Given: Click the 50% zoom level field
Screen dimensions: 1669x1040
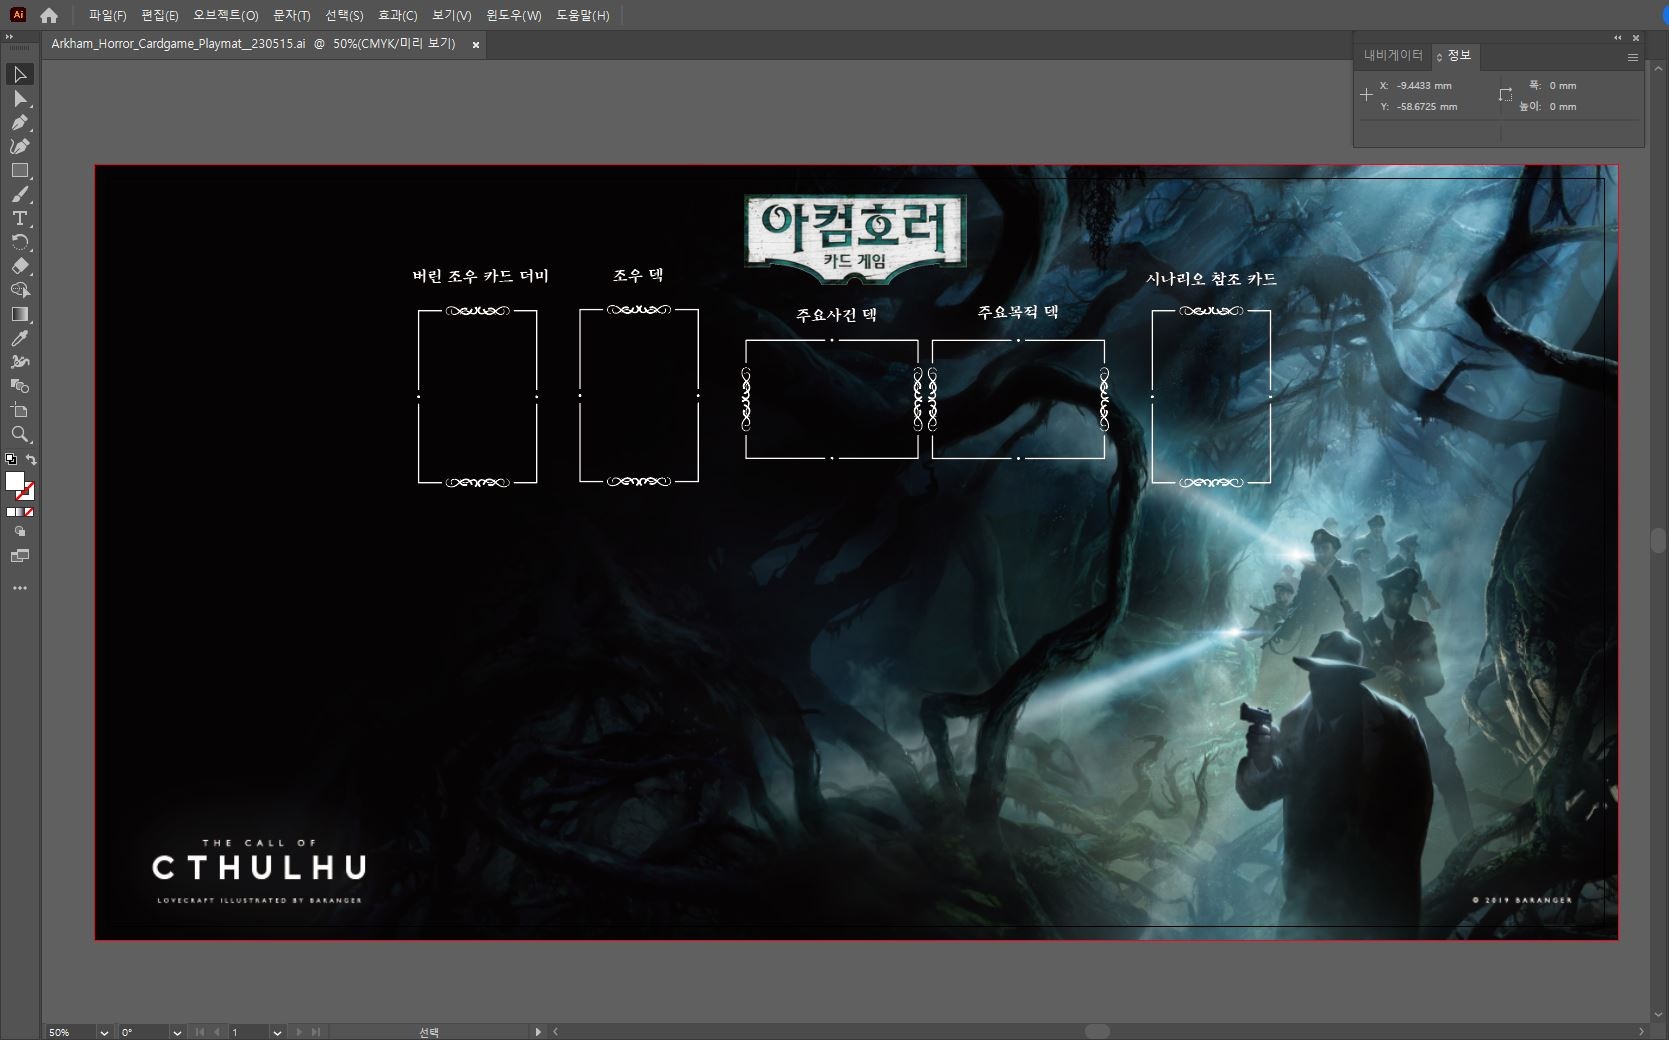Looking at the screenshot, I should (x=70, y=1032).
